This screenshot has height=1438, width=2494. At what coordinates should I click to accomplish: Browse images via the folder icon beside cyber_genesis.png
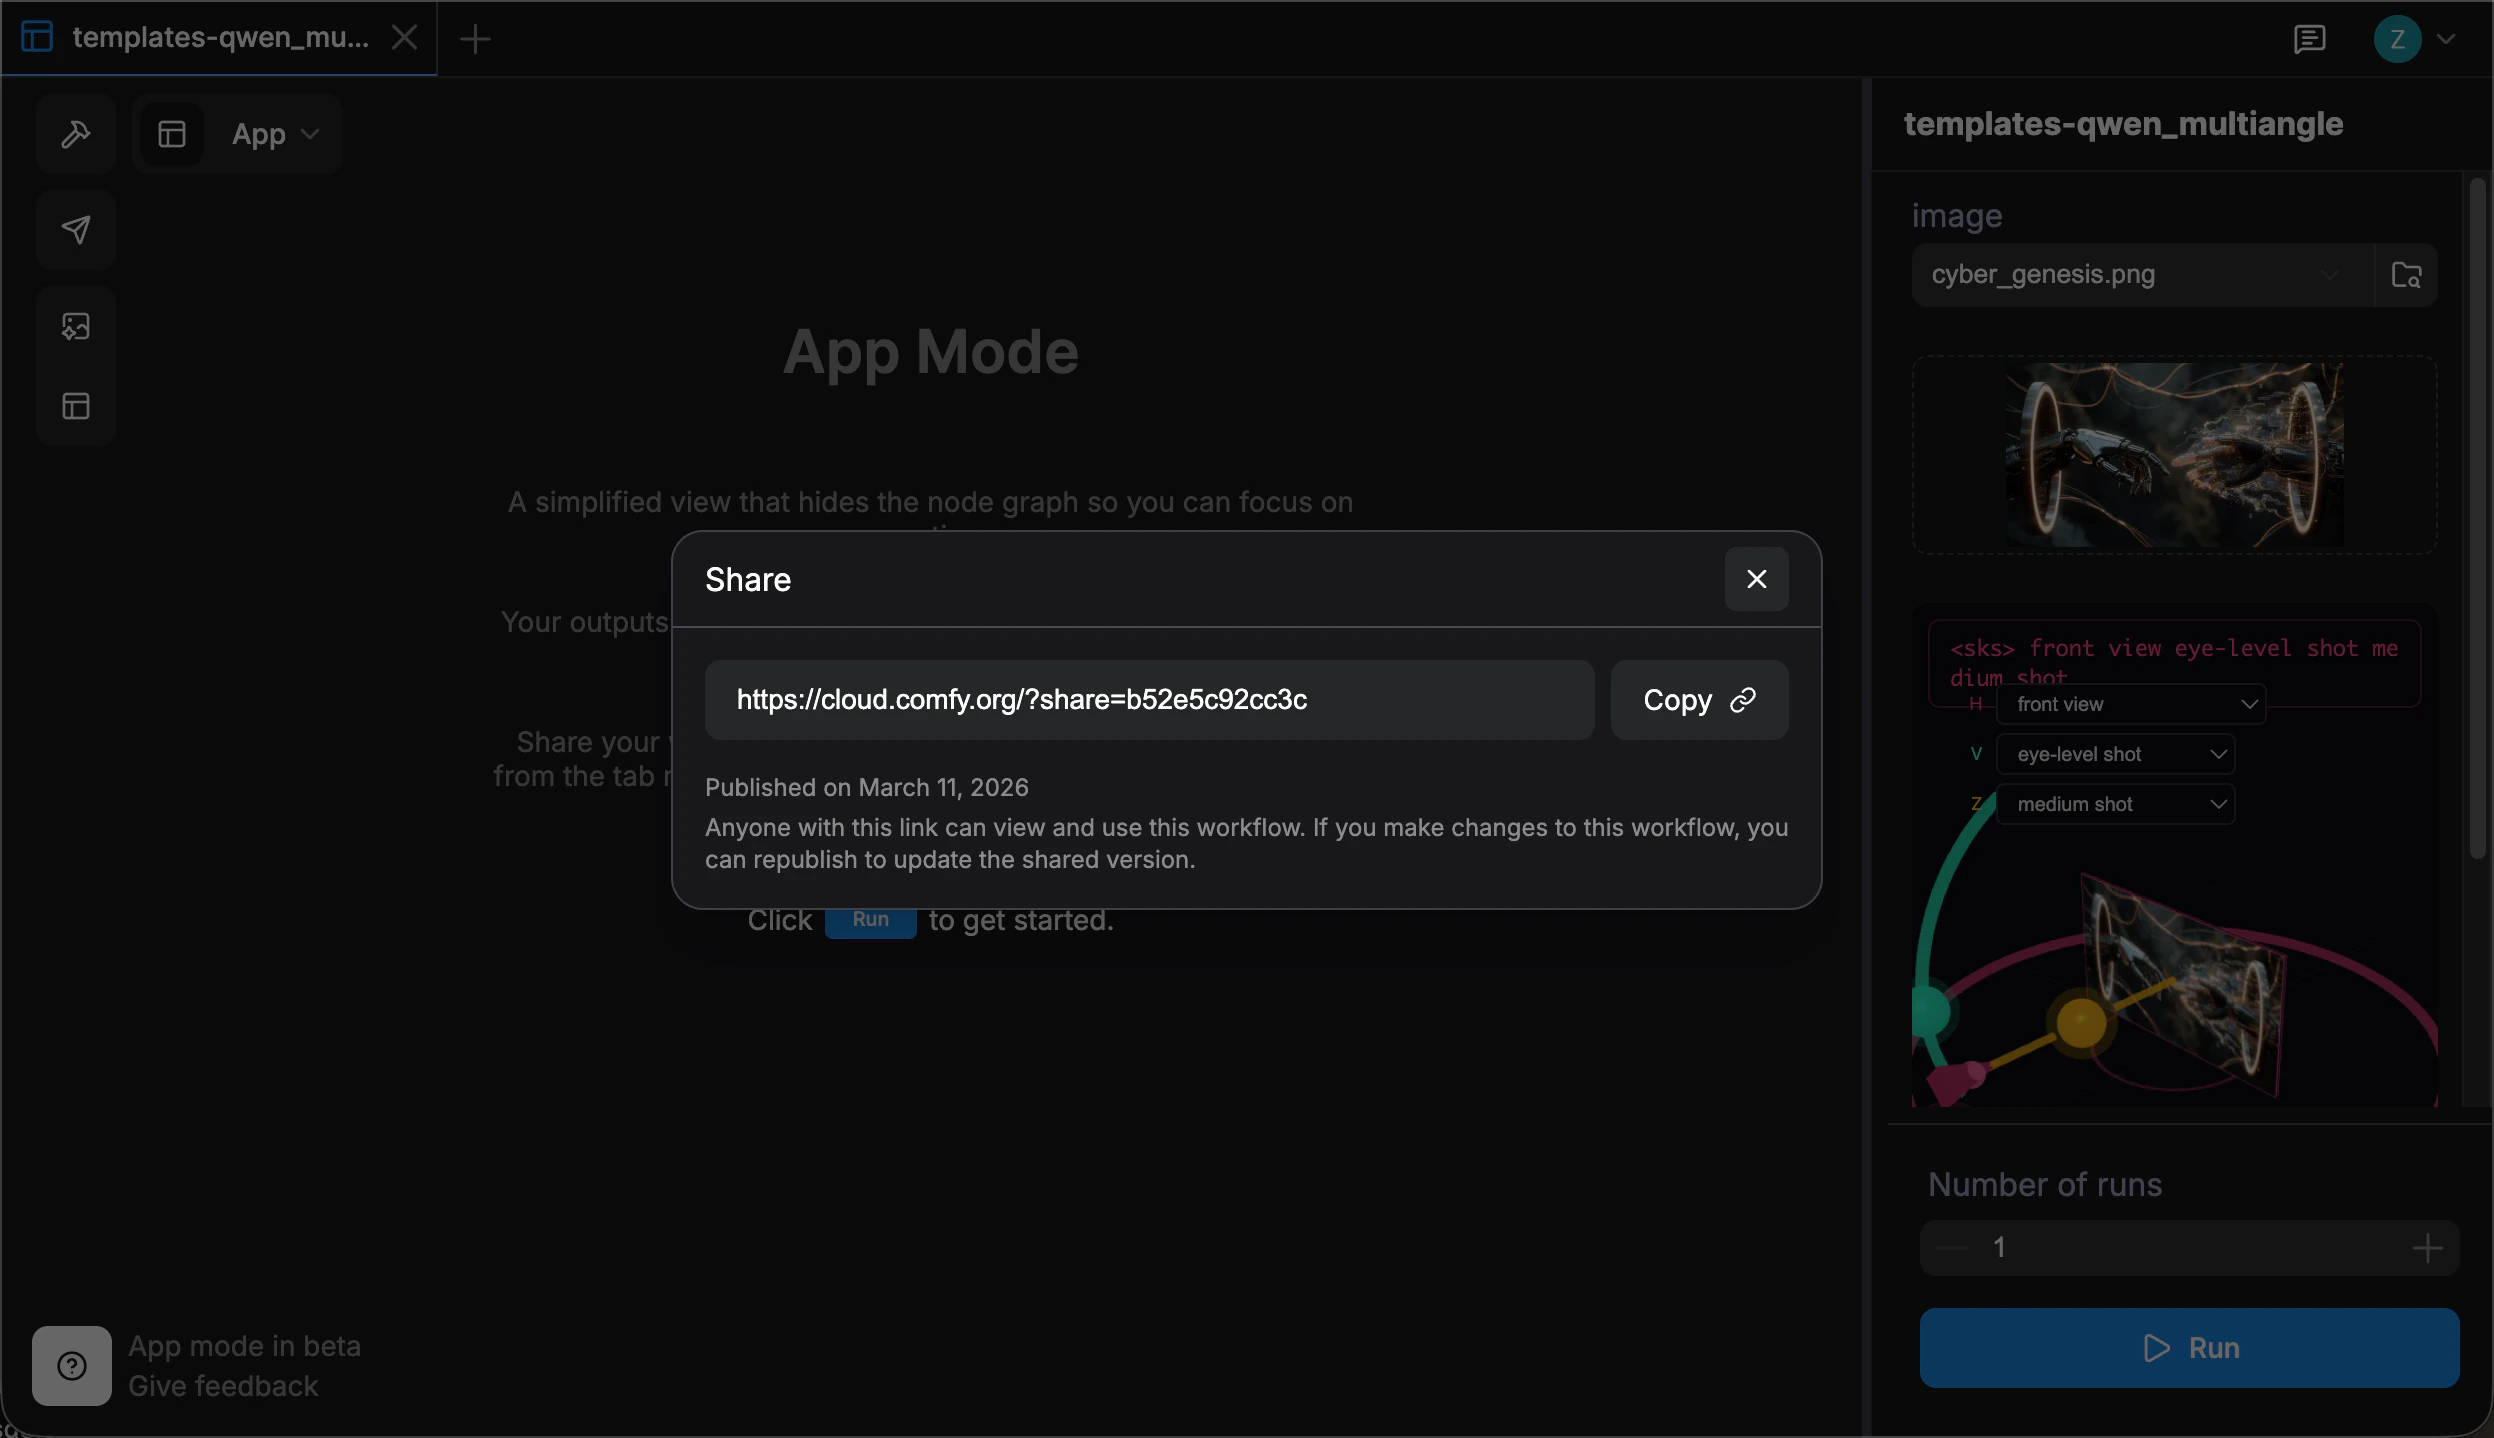point(2406,273)
